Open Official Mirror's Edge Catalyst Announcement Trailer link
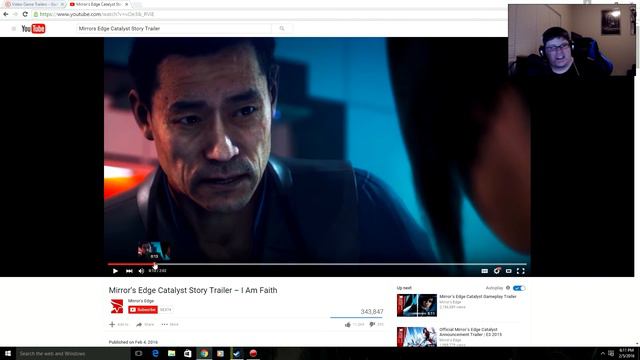The image size is (640, 360). coord(470,332)
